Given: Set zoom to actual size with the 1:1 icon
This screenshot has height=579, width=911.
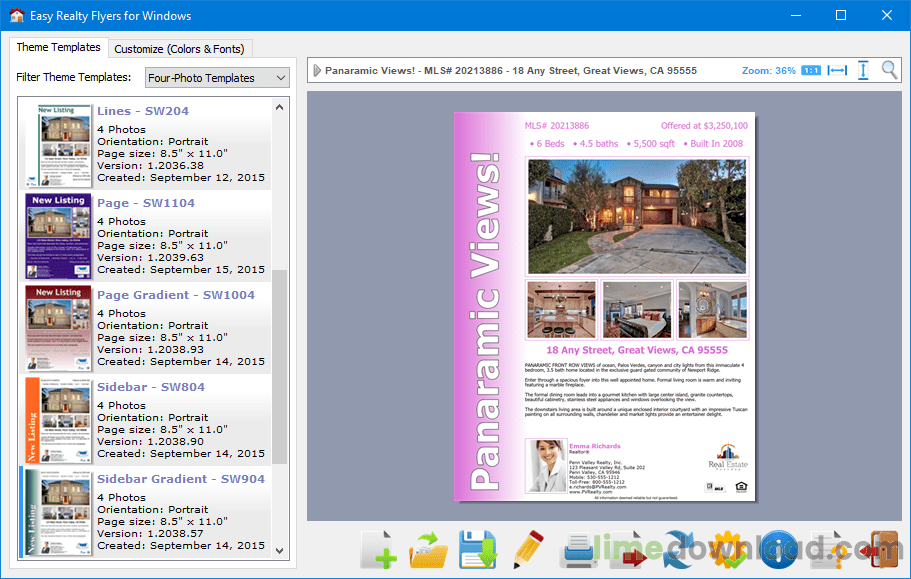Looking at the screenshot, I should [811, 70].
